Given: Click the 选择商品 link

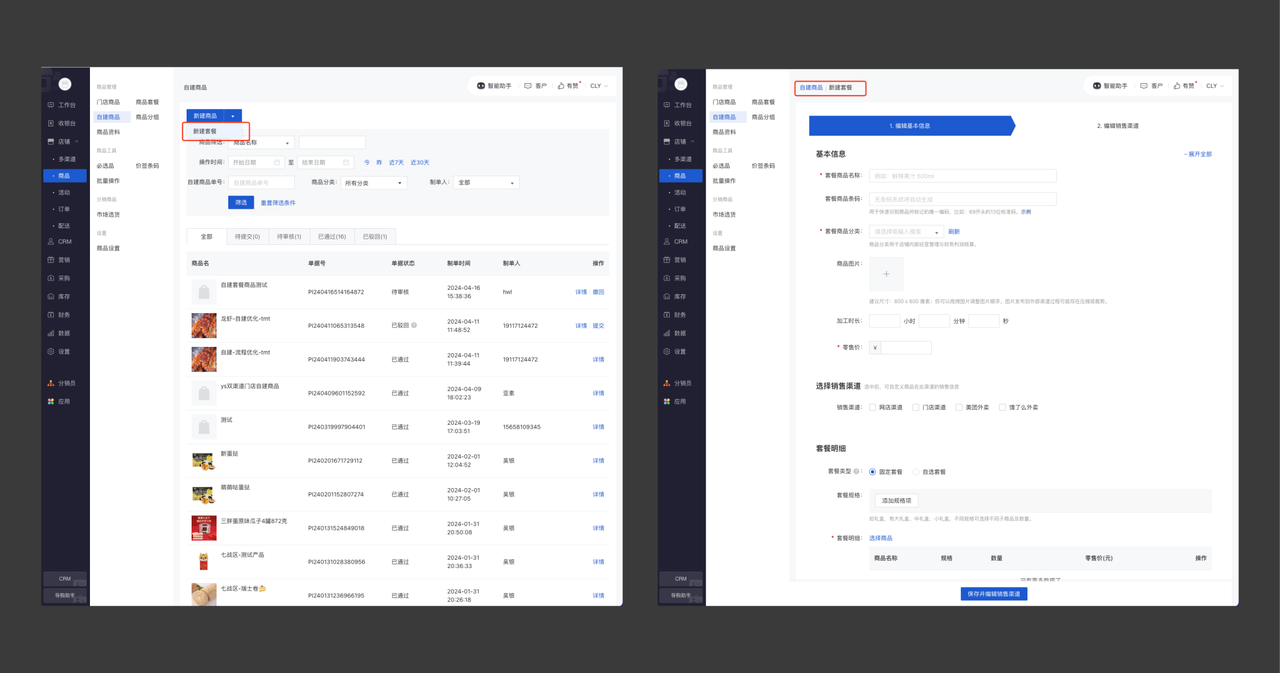Looking at the screenshot, I should pyautogui.click(x=880, y=538).
